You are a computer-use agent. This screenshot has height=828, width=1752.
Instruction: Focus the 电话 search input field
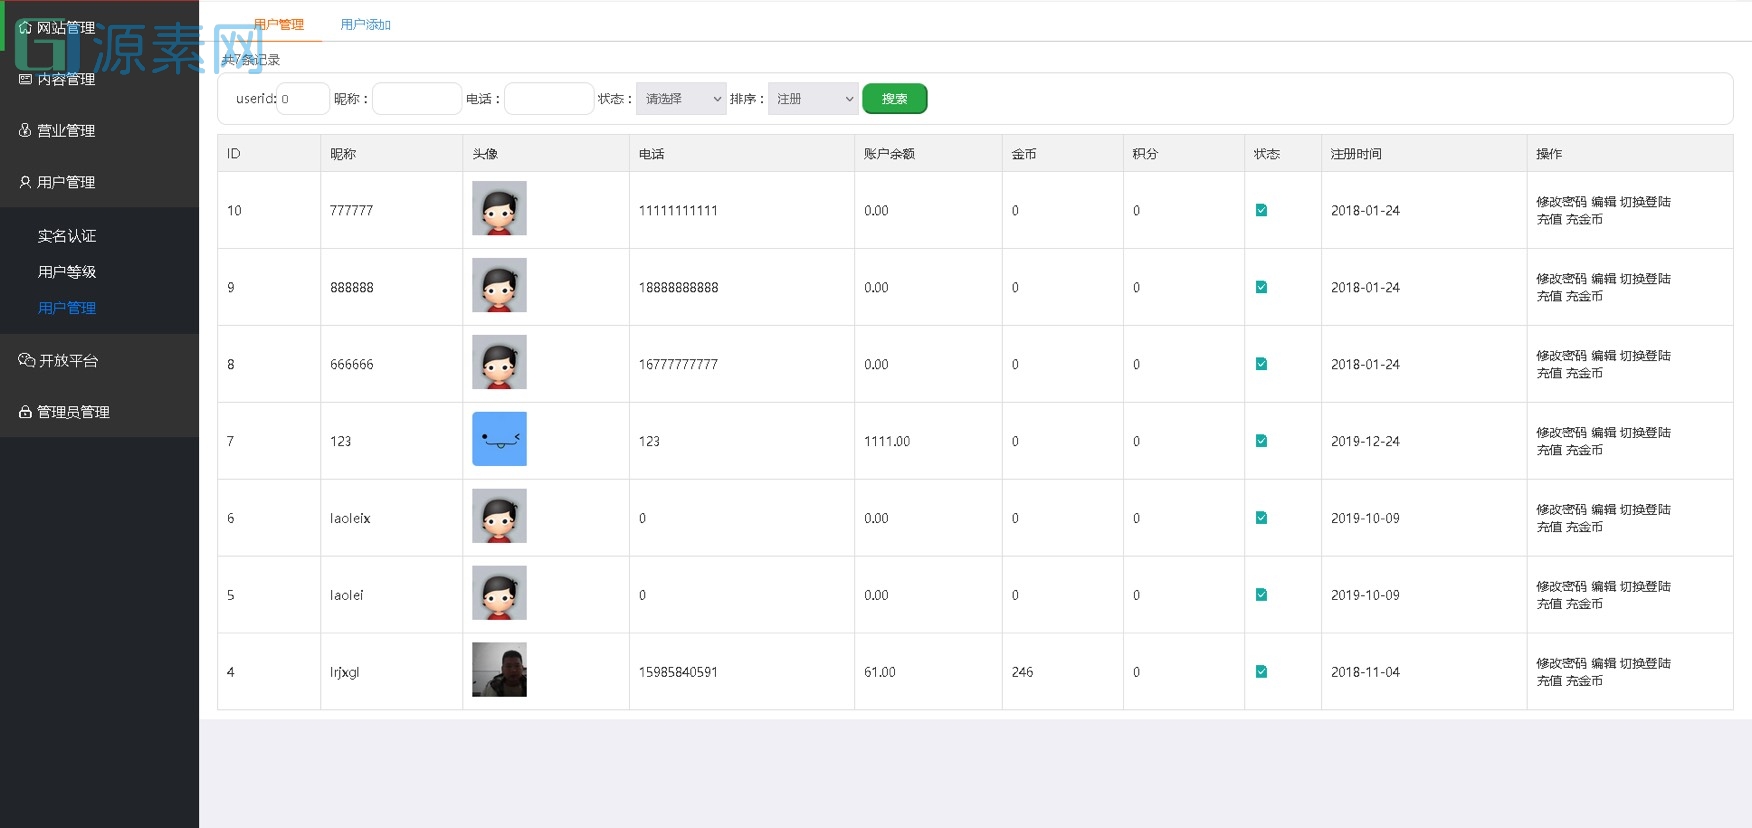549,99
